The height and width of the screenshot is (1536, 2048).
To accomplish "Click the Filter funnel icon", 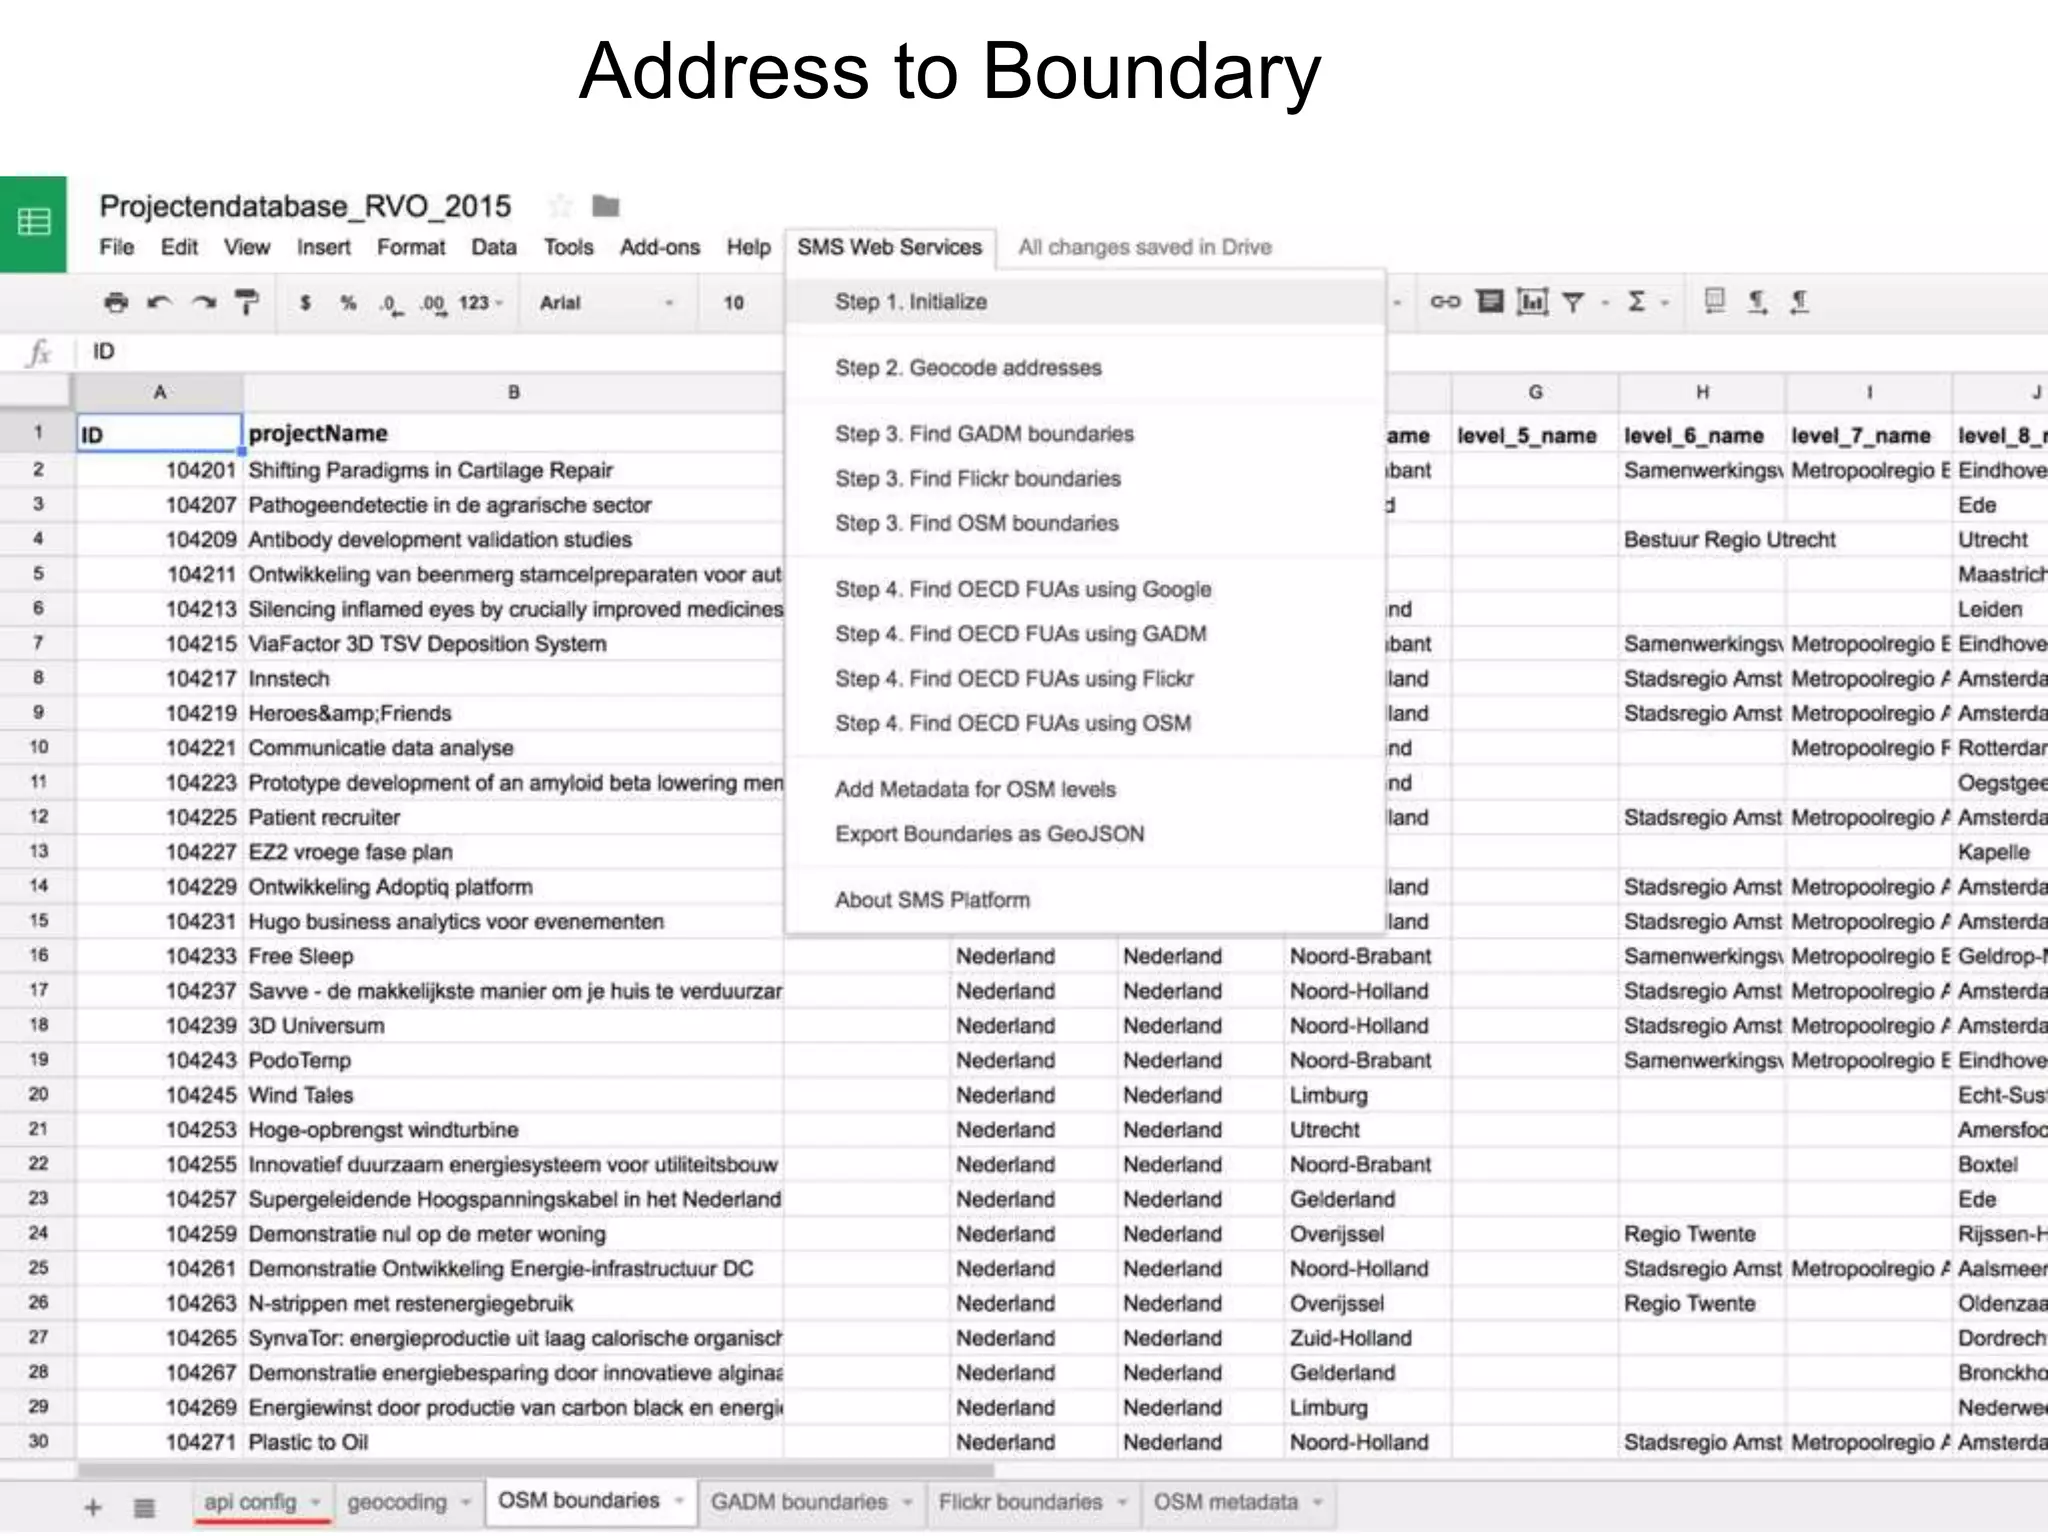I will [x=1573, y=302].
